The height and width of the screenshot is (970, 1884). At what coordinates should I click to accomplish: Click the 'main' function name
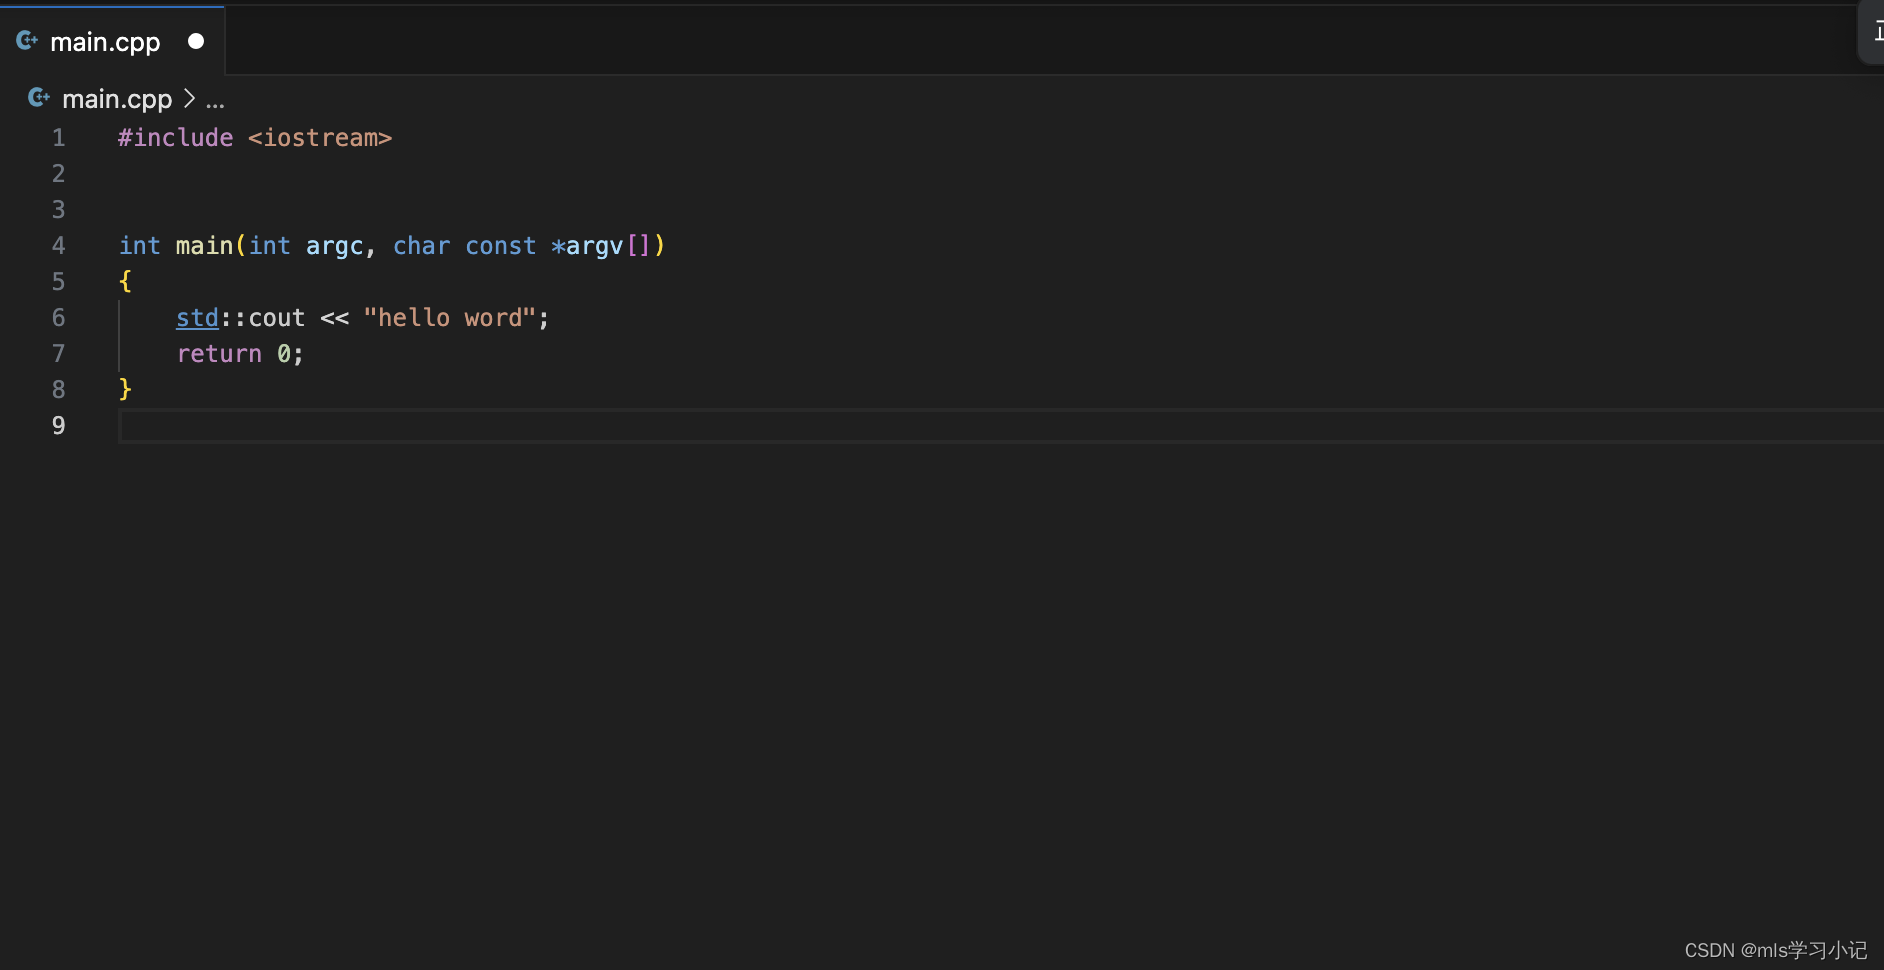[x=204, y=246]
